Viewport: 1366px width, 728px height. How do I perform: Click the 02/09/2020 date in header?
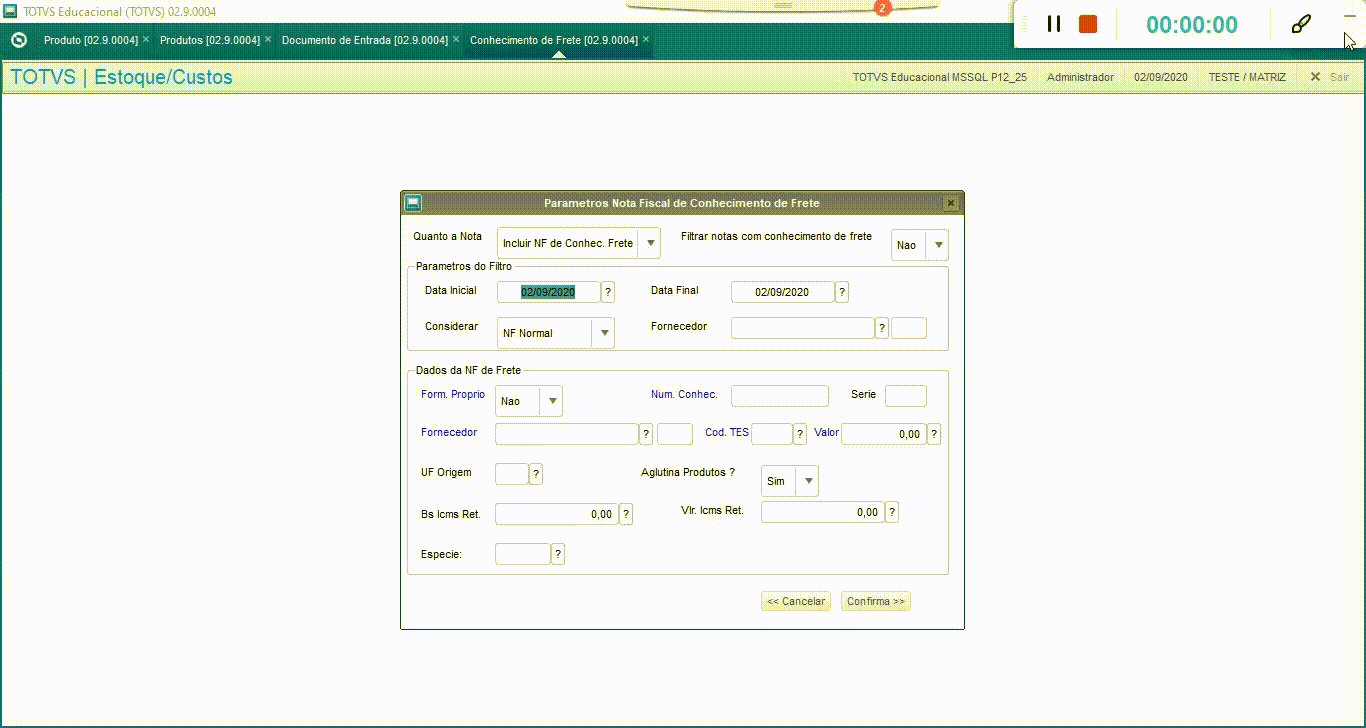tap(1161, 77)
